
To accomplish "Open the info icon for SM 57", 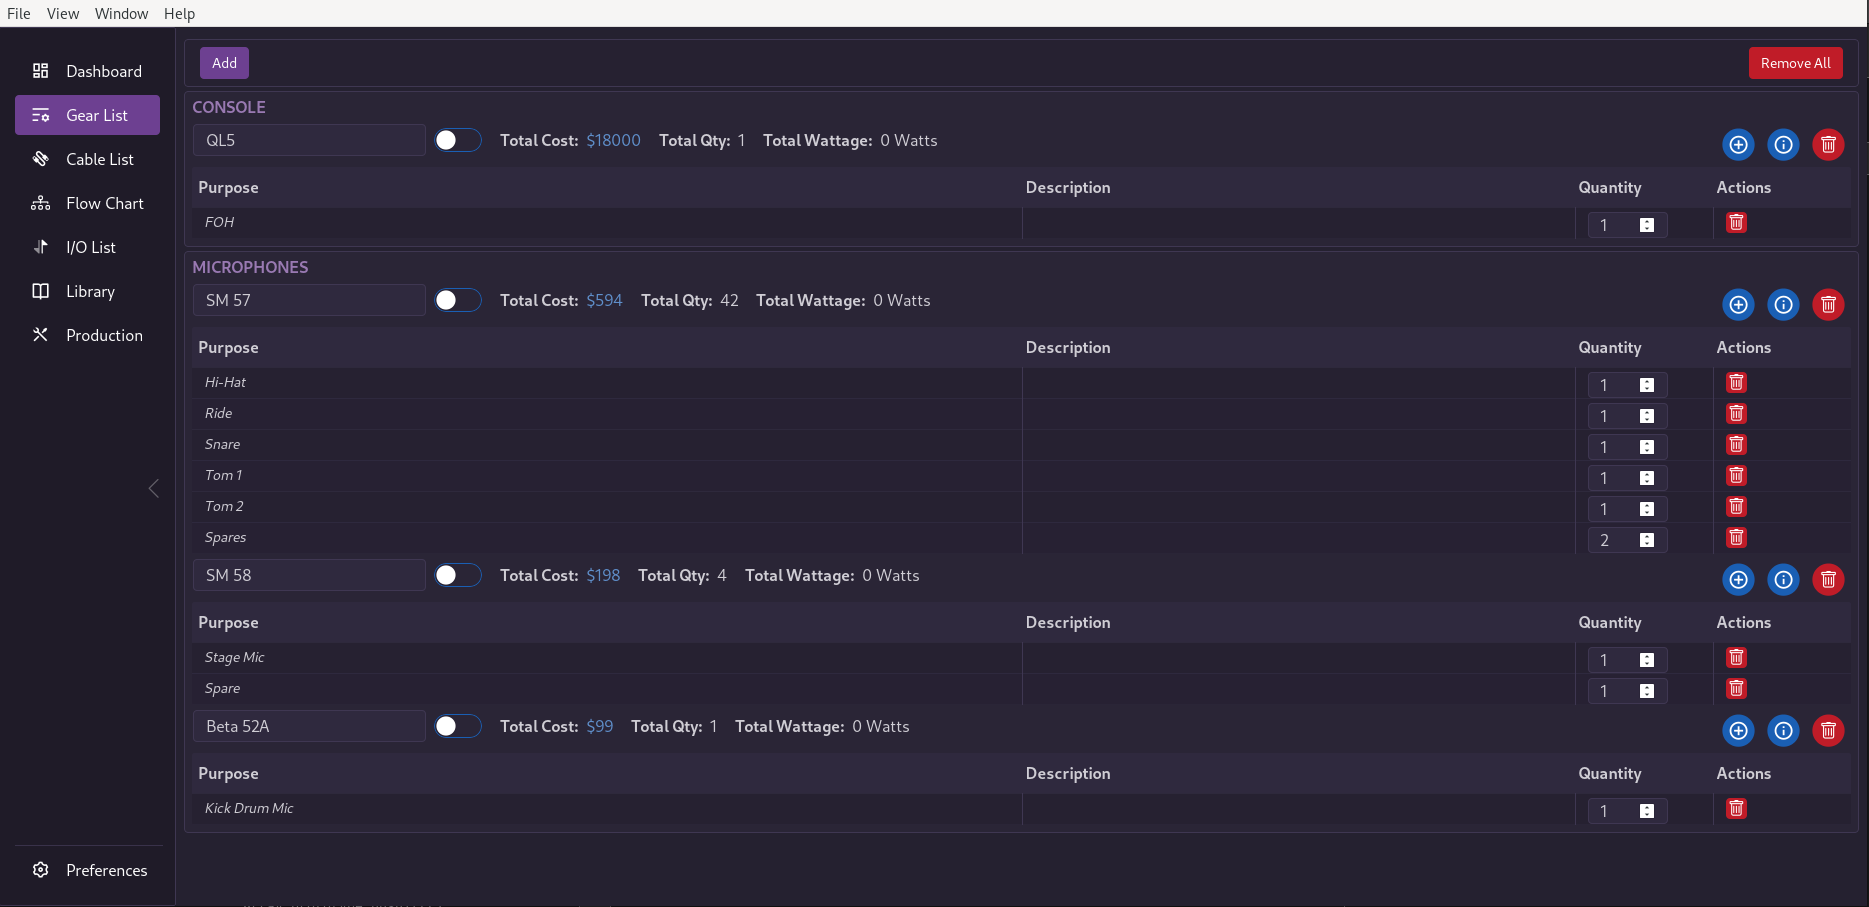I will pos(1783,305).
